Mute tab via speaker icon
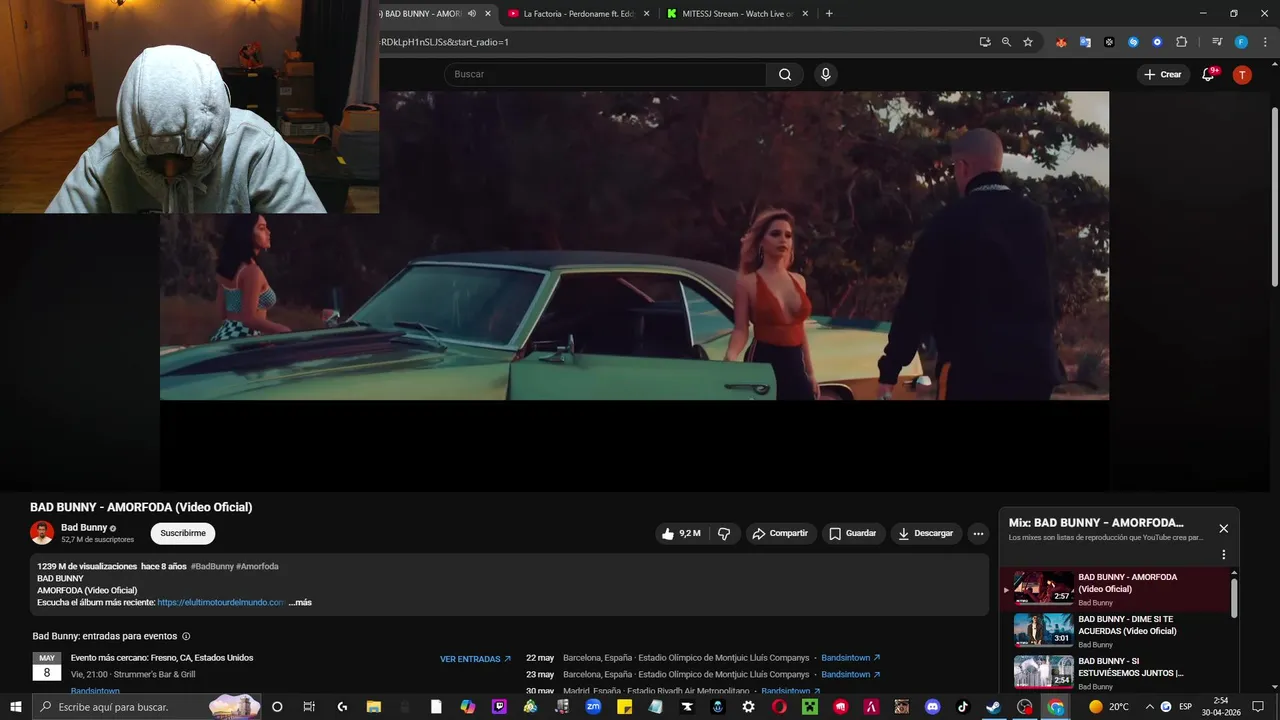1280x720 pixels. (471, 14)
